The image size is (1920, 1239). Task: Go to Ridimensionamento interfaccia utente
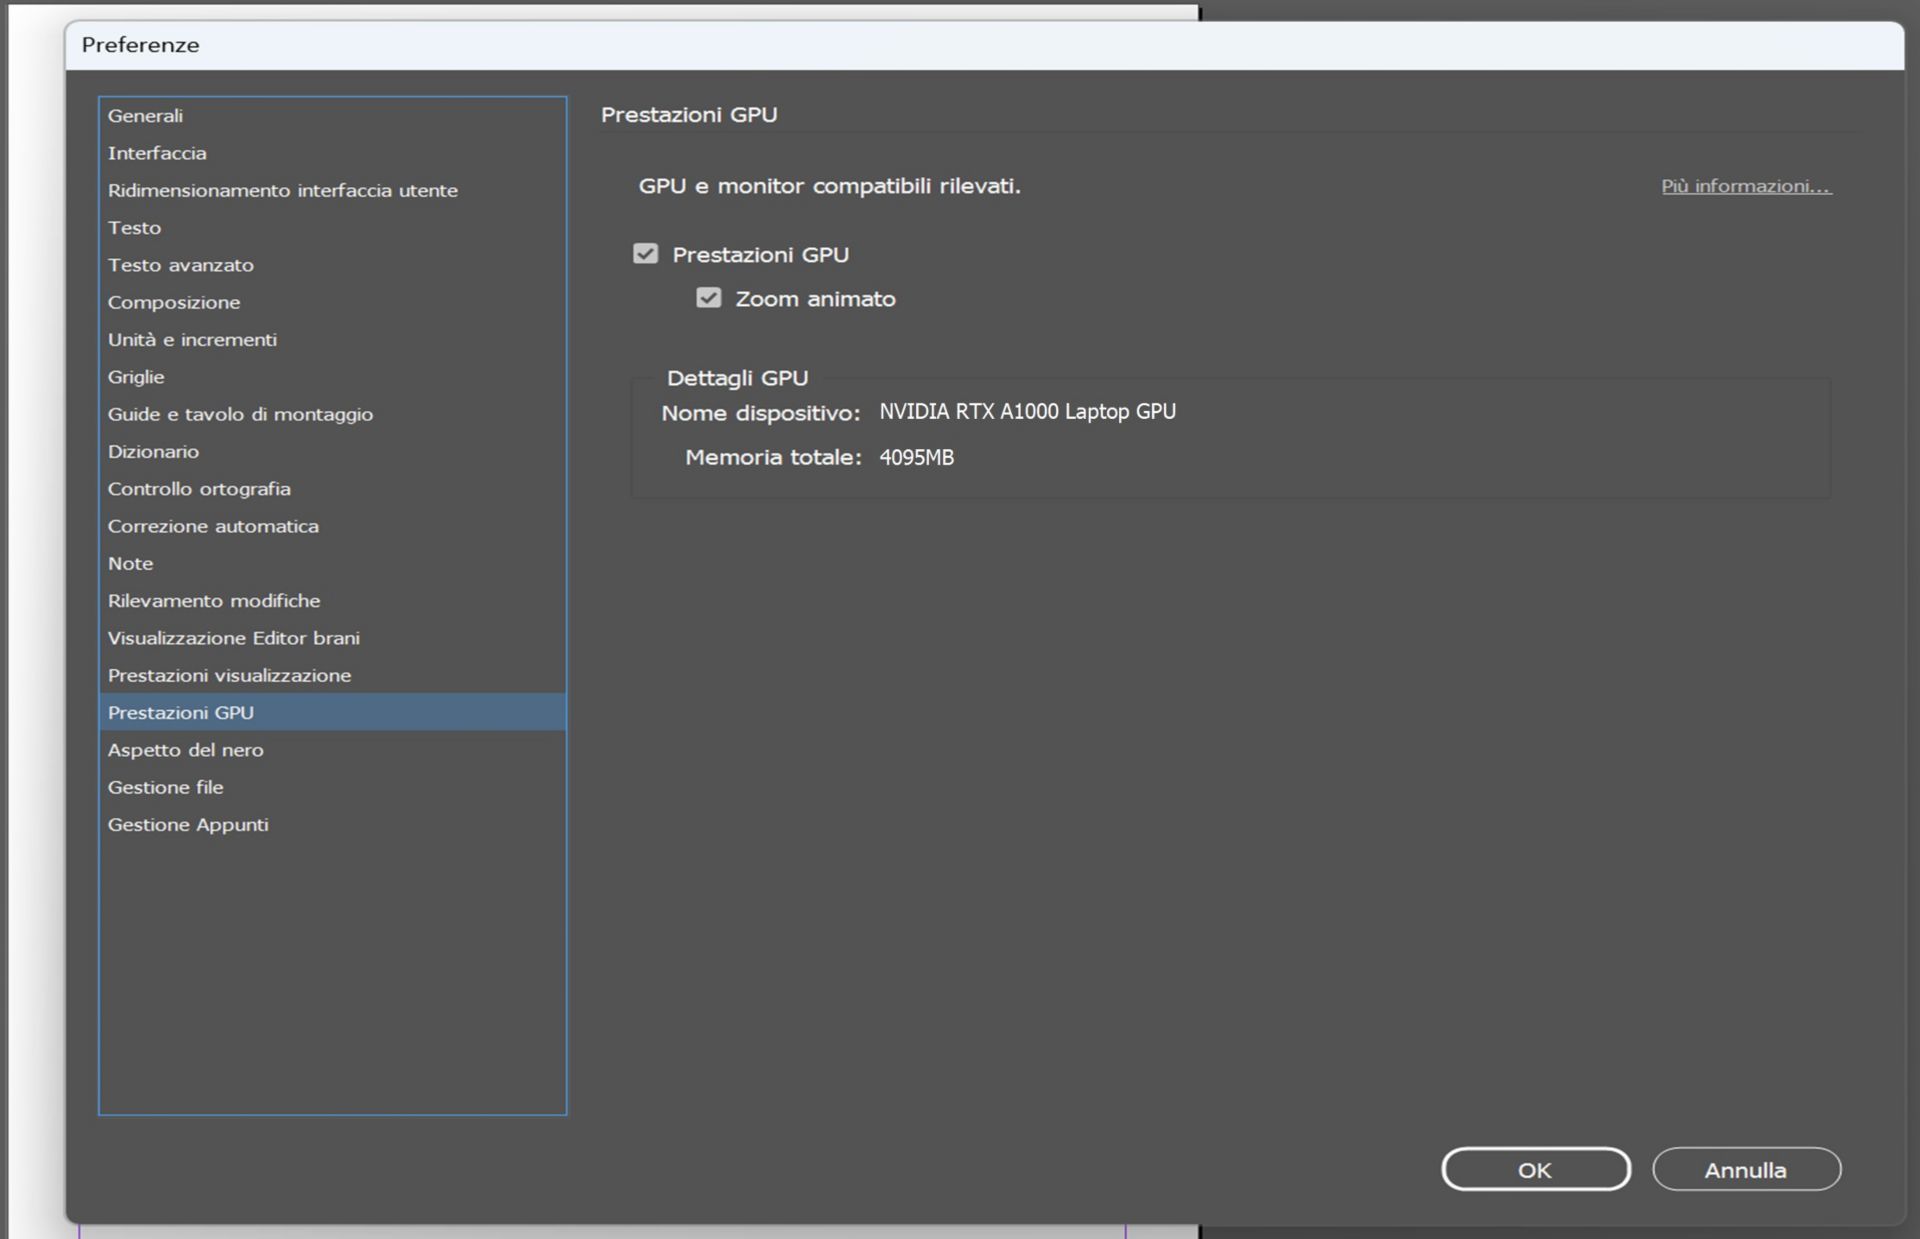[x=282, y=190]
